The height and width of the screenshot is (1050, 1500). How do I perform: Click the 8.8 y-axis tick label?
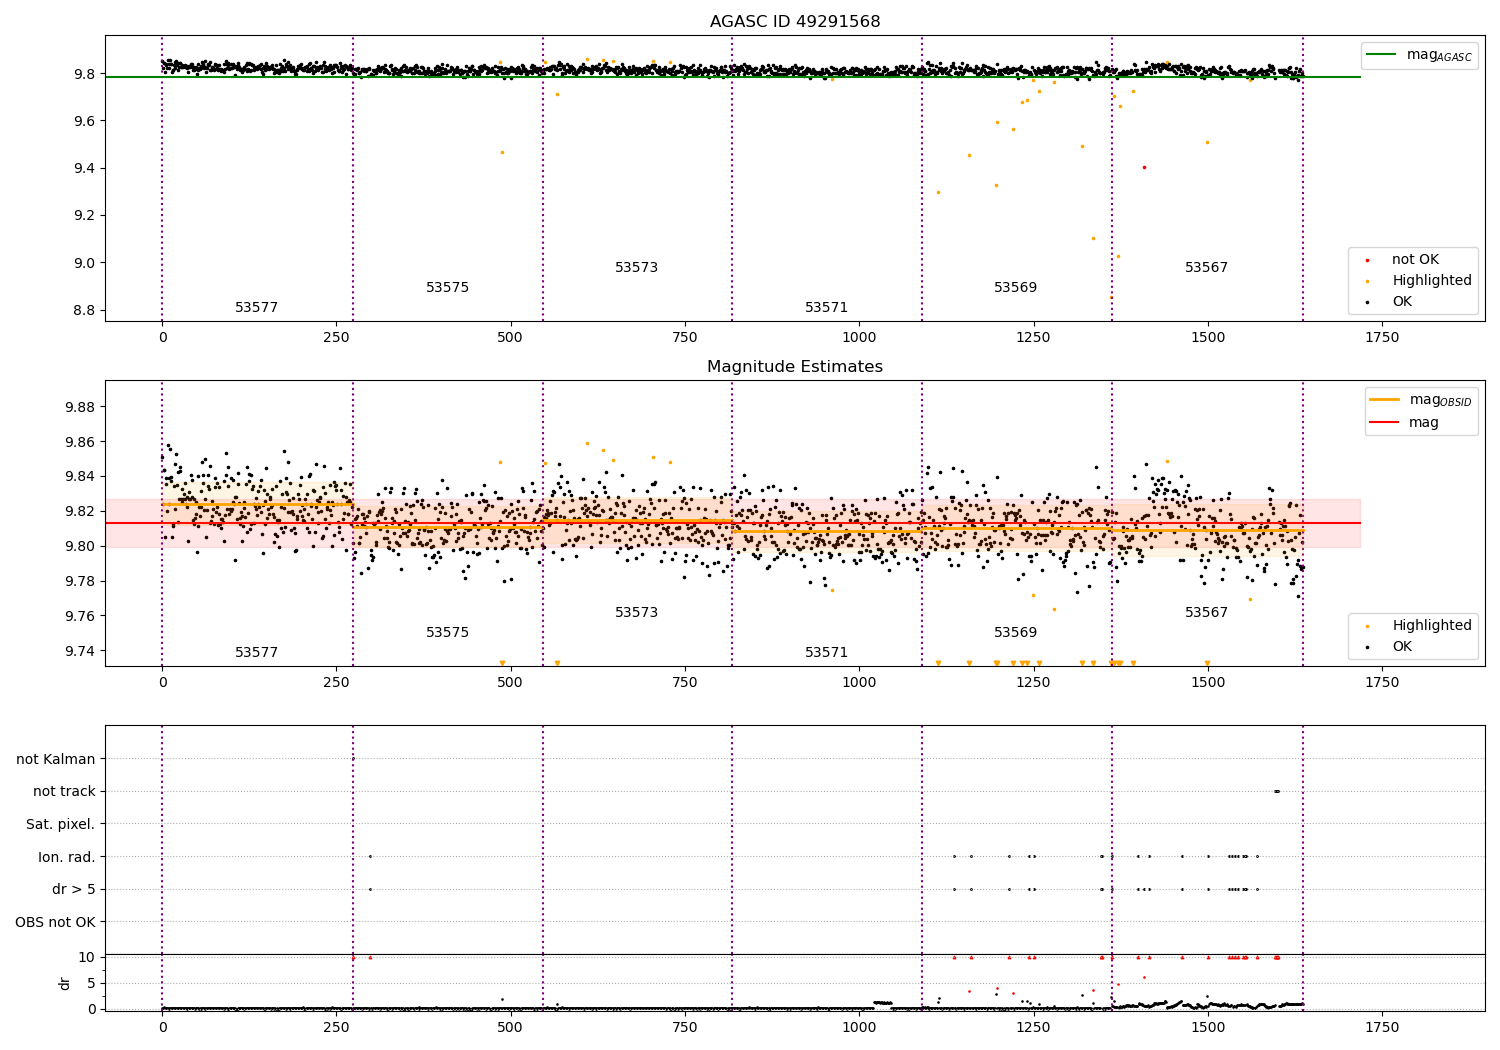click(x=84, y=310)
